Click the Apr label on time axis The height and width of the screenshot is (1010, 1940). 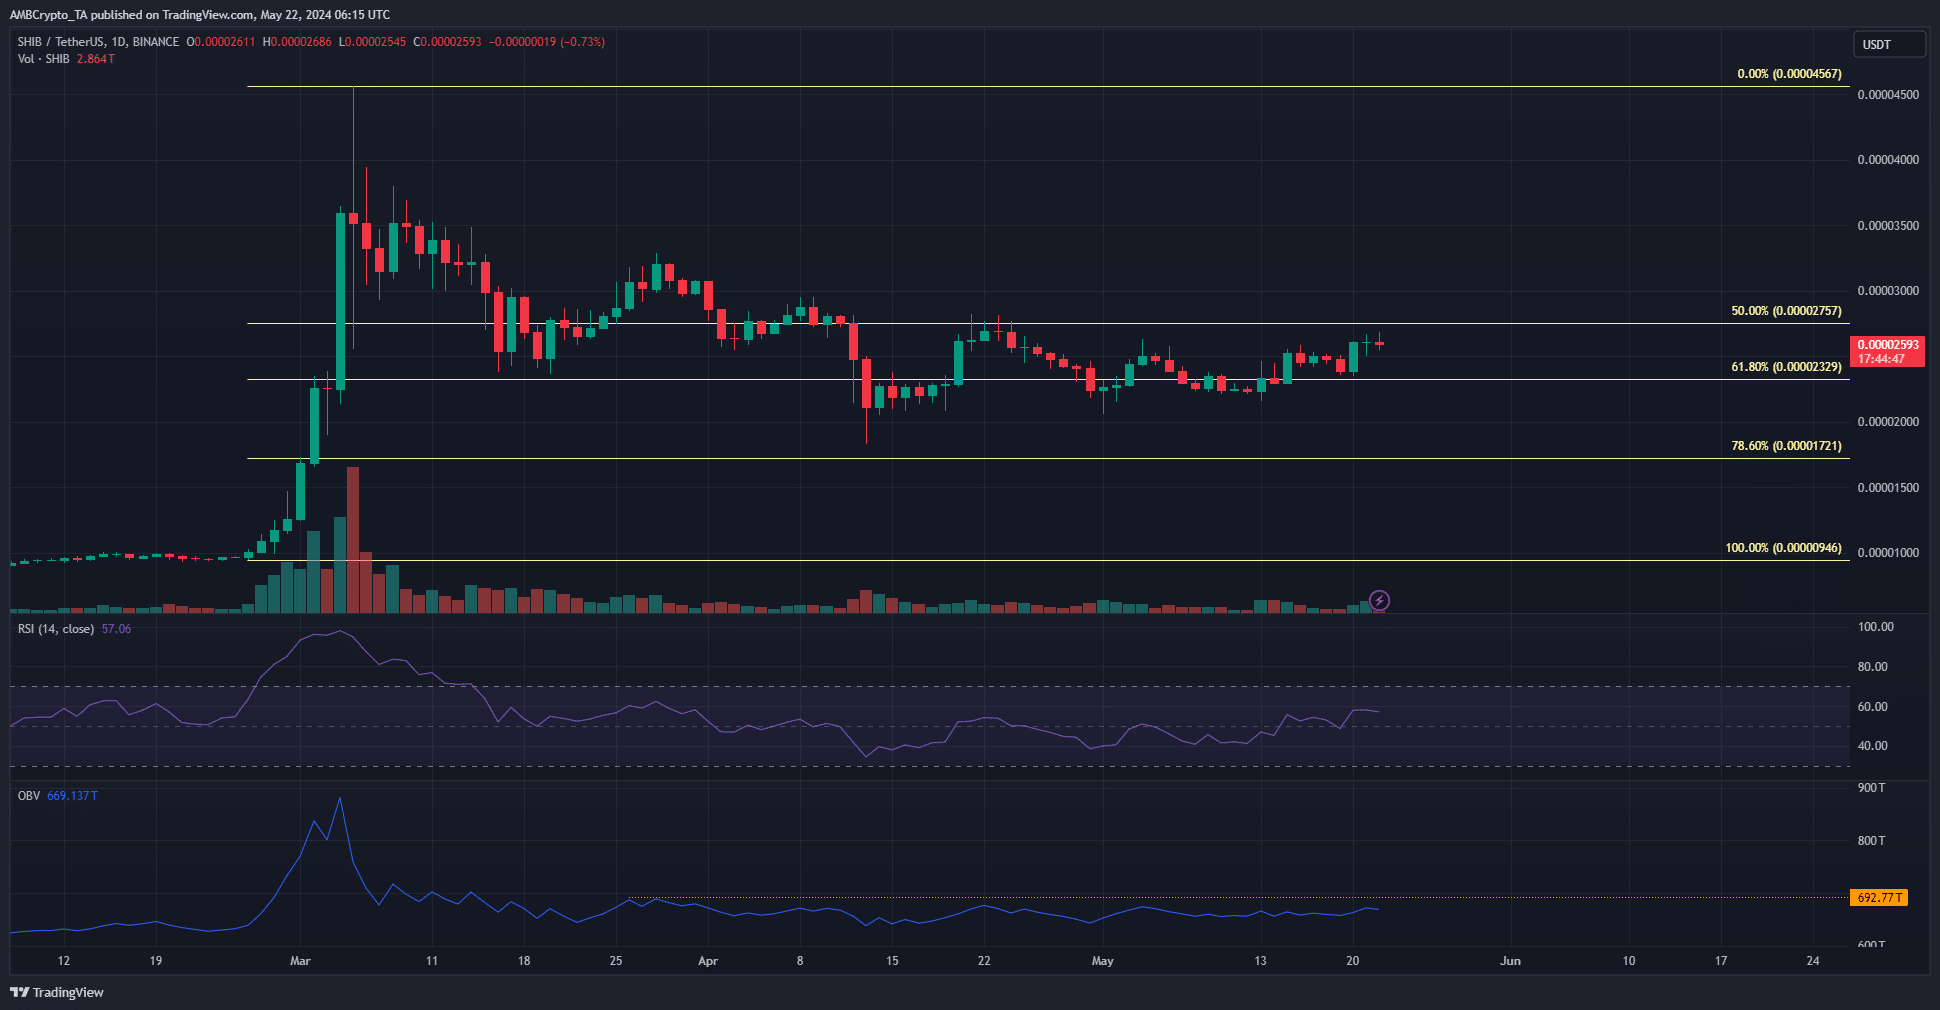coord(708,961)
